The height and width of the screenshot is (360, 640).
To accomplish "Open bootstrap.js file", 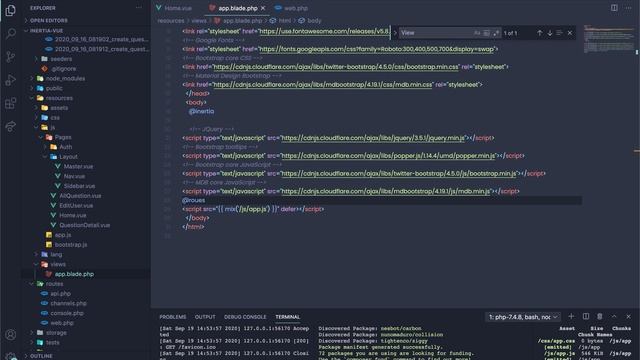I will [71, 244].
